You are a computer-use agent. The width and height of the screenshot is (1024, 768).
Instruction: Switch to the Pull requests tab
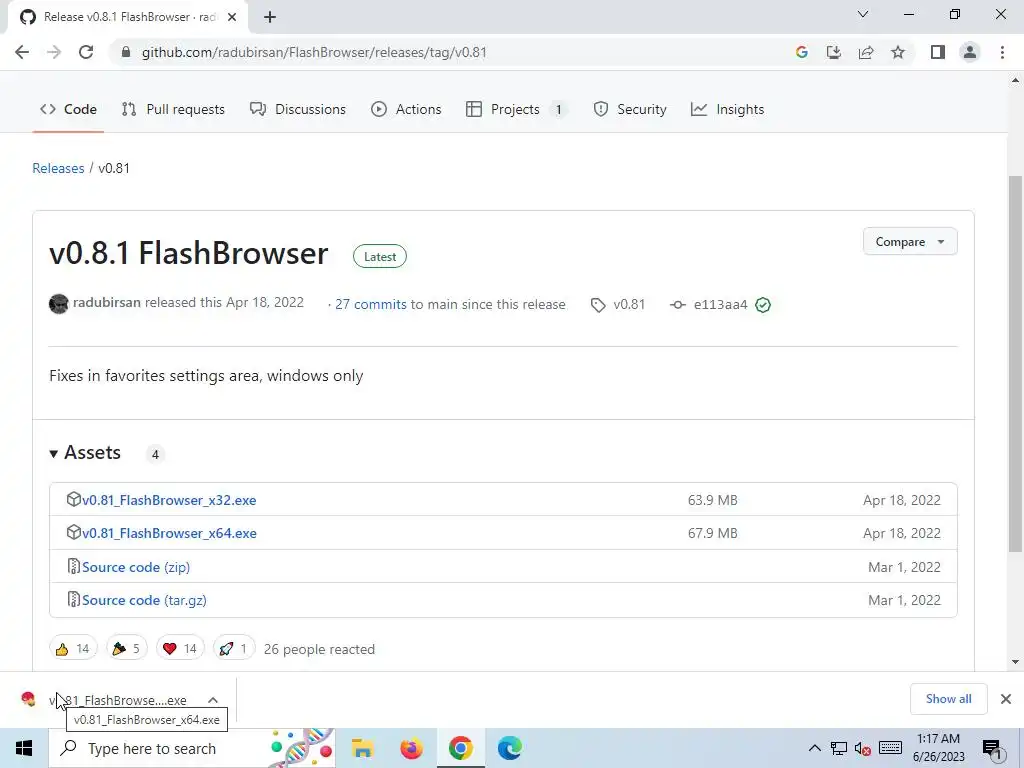point(173,109)
